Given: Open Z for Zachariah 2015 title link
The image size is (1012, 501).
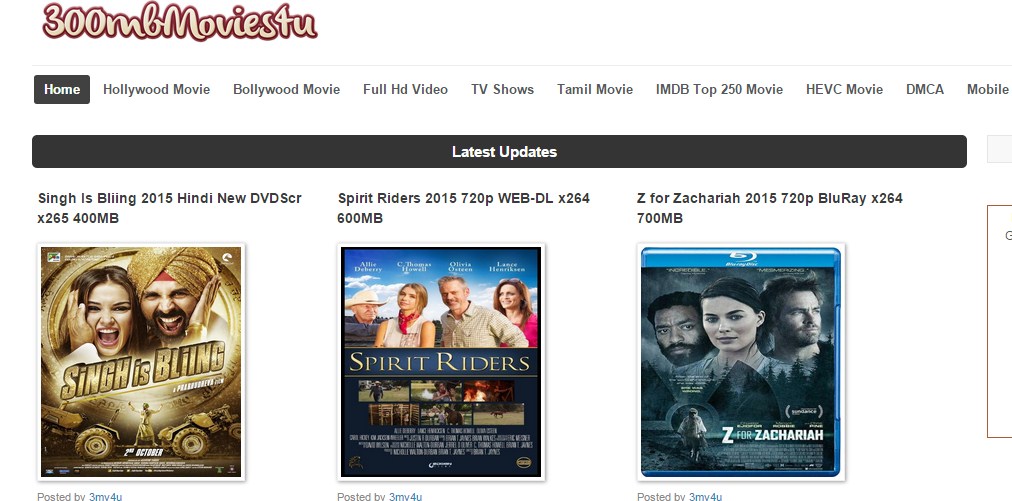Looking at the screenshot, I should (769, 208).
